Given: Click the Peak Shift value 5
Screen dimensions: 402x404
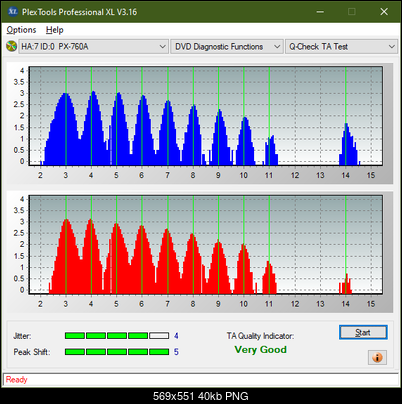Looking at the screenshot, I should tap(176, 352).
